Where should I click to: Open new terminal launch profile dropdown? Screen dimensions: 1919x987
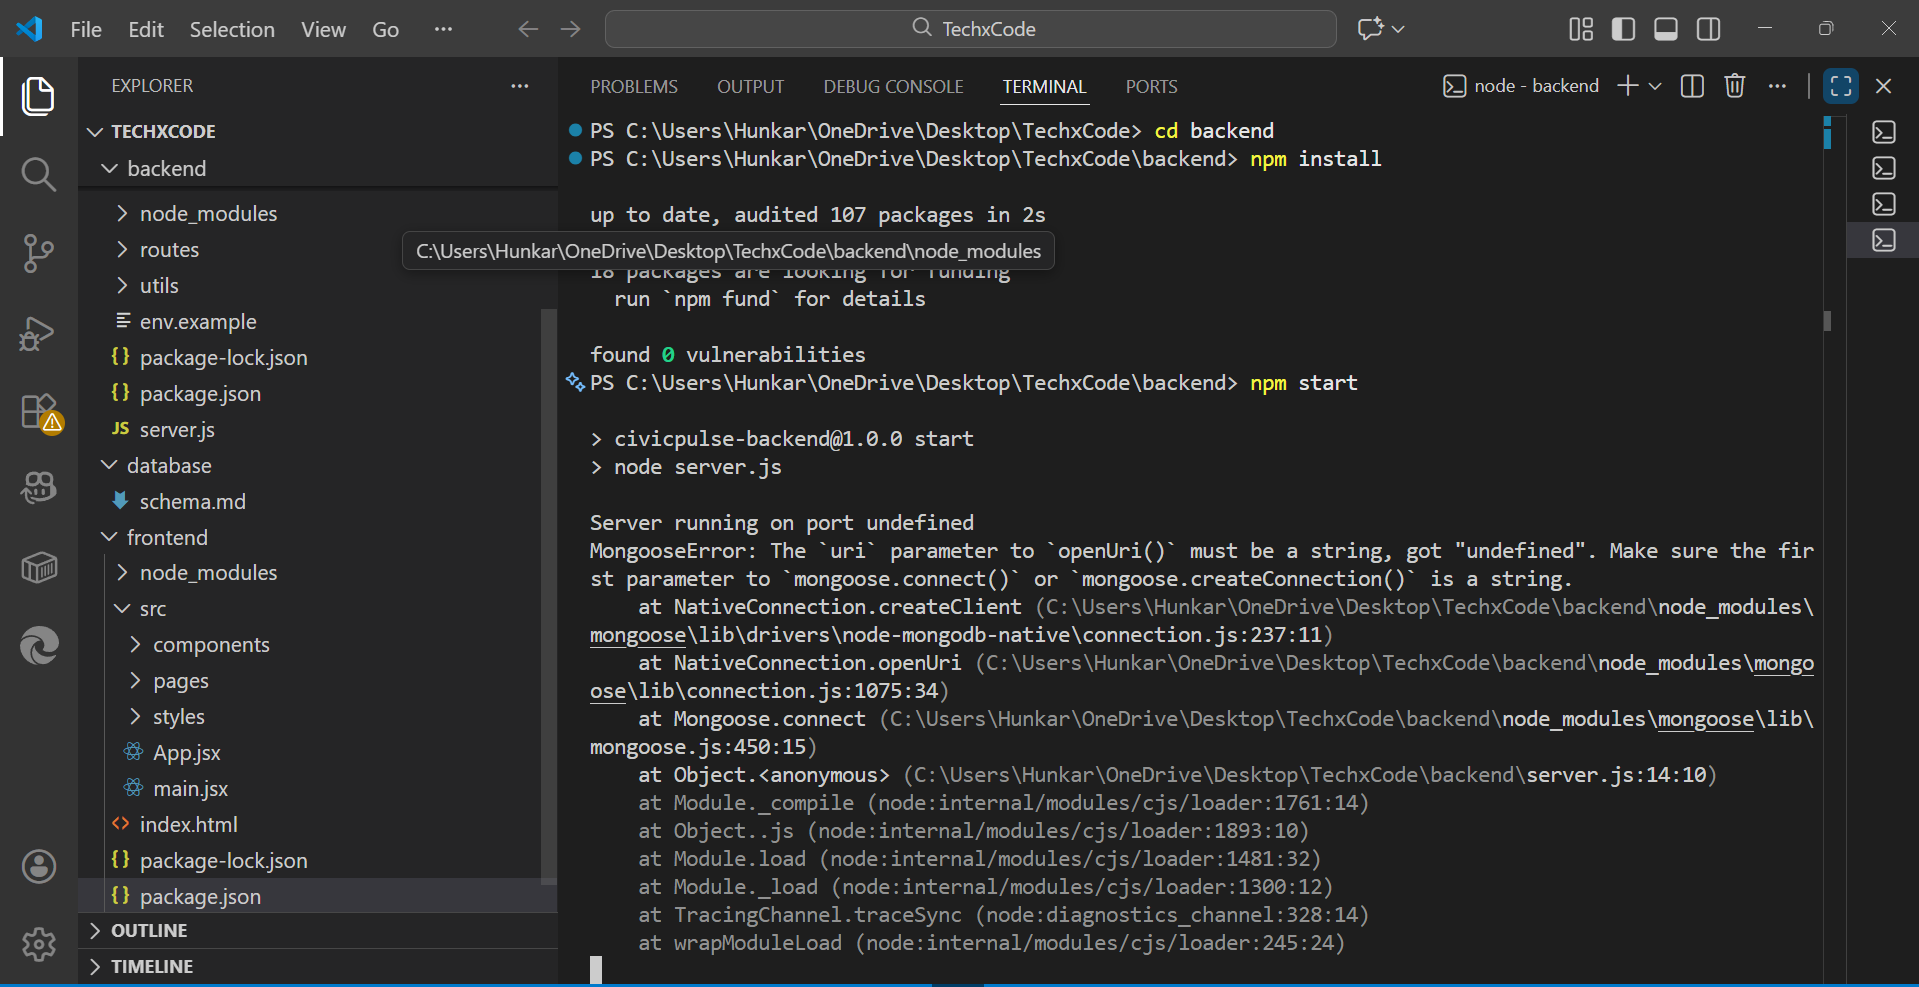pyautogui.click(x=1655, y=86)
